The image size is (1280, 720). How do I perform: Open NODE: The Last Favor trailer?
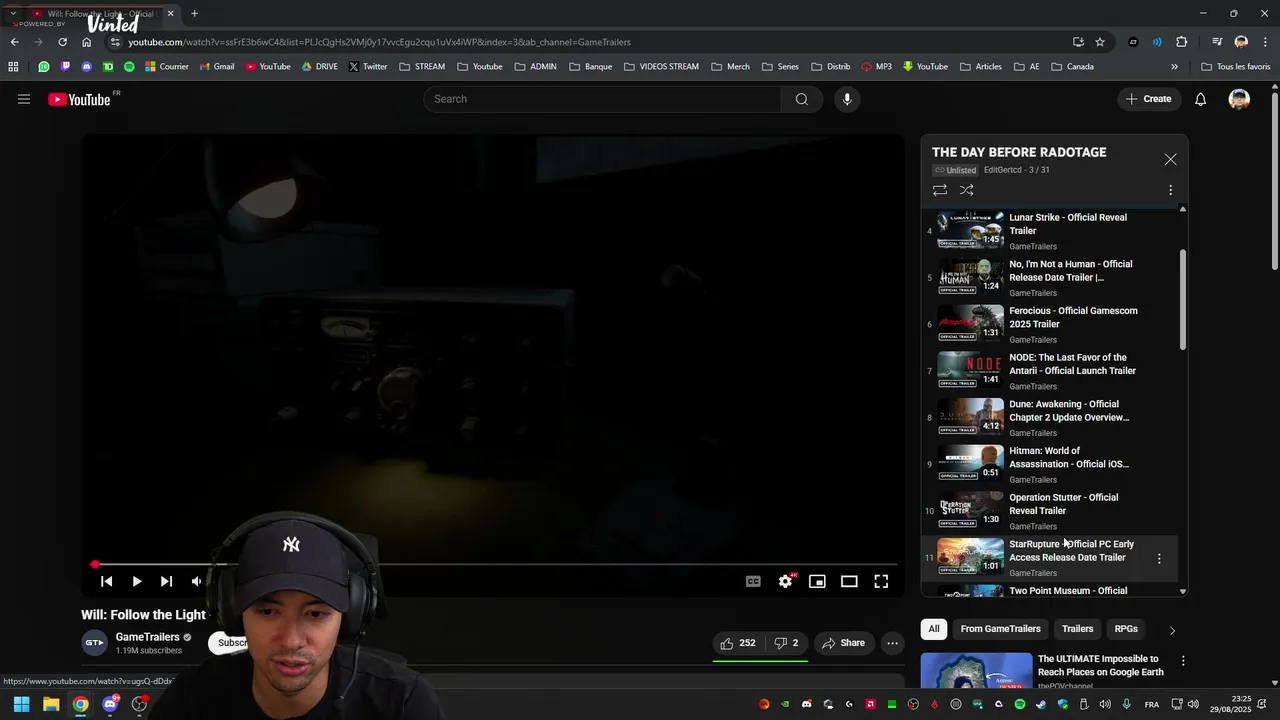click(1050, 370)
